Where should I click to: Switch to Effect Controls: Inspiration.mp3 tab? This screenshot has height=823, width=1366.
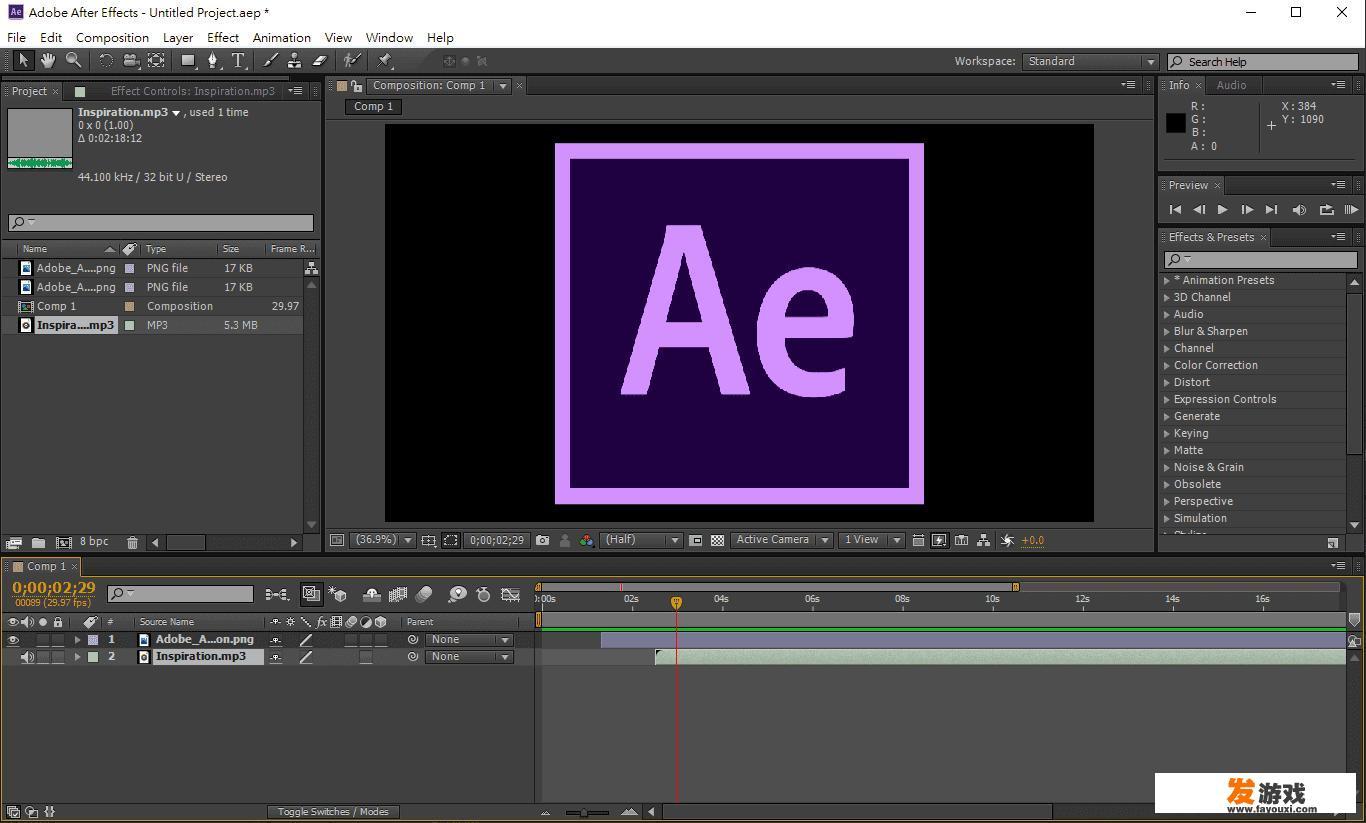tap(192, 91)
